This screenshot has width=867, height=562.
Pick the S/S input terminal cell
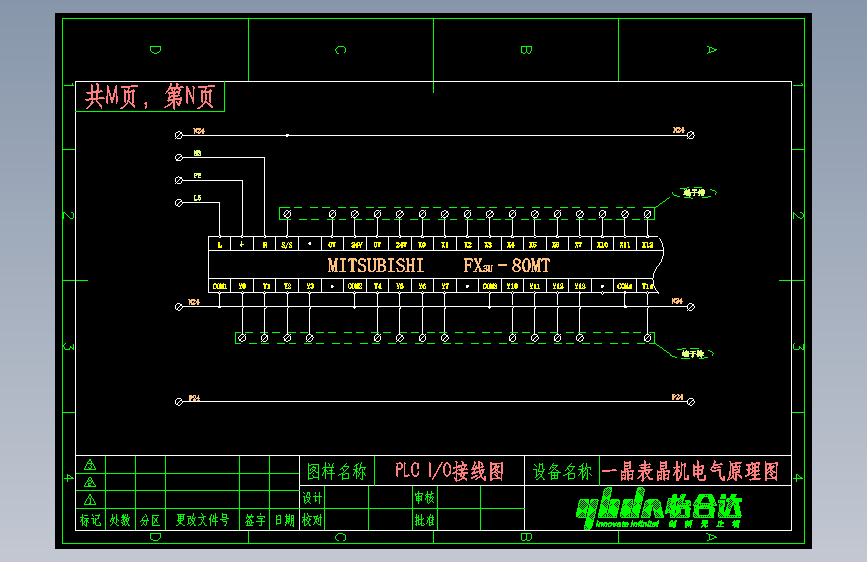[x=287, y=244]
